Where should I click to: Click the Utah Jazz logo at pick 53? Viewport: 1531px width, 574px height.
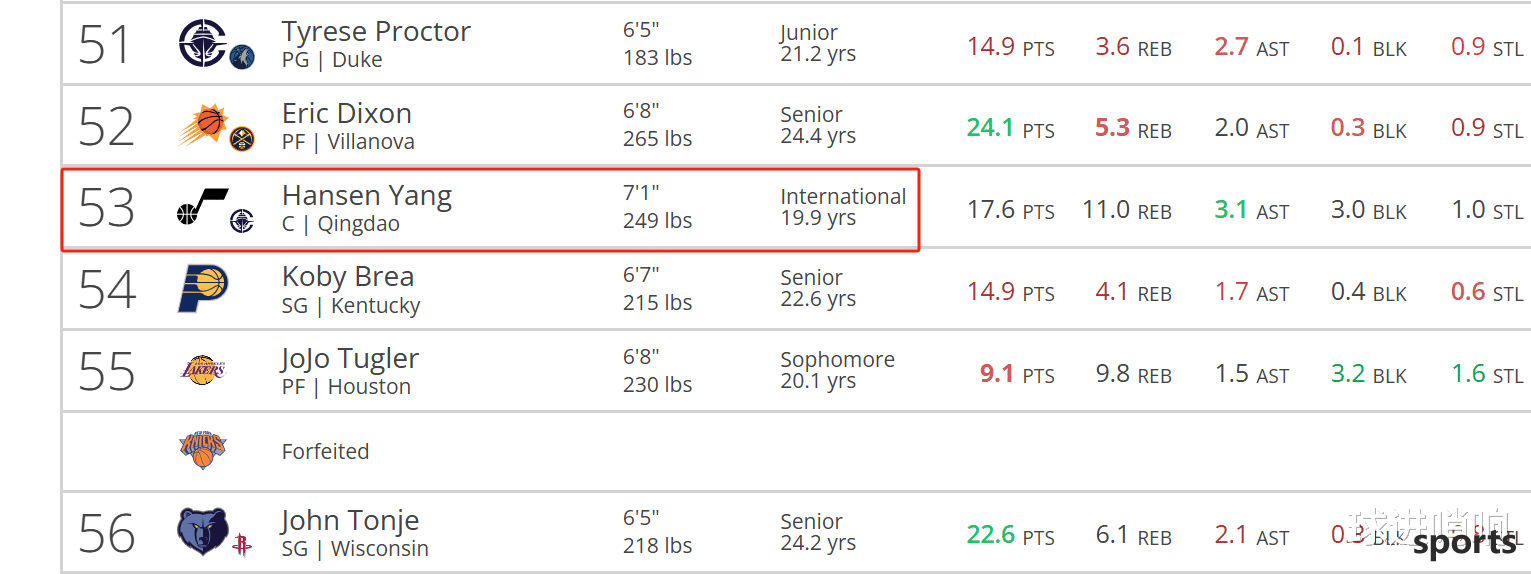202,205
